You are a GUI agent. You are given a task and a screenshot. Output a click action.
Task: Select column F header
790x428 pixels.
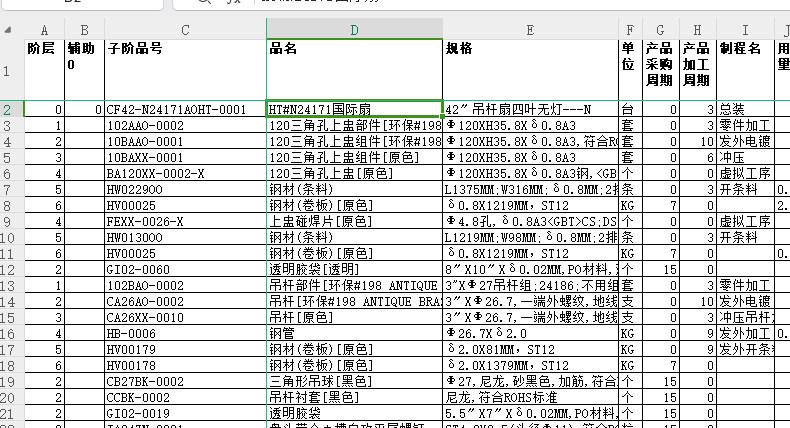pos(630,30)
